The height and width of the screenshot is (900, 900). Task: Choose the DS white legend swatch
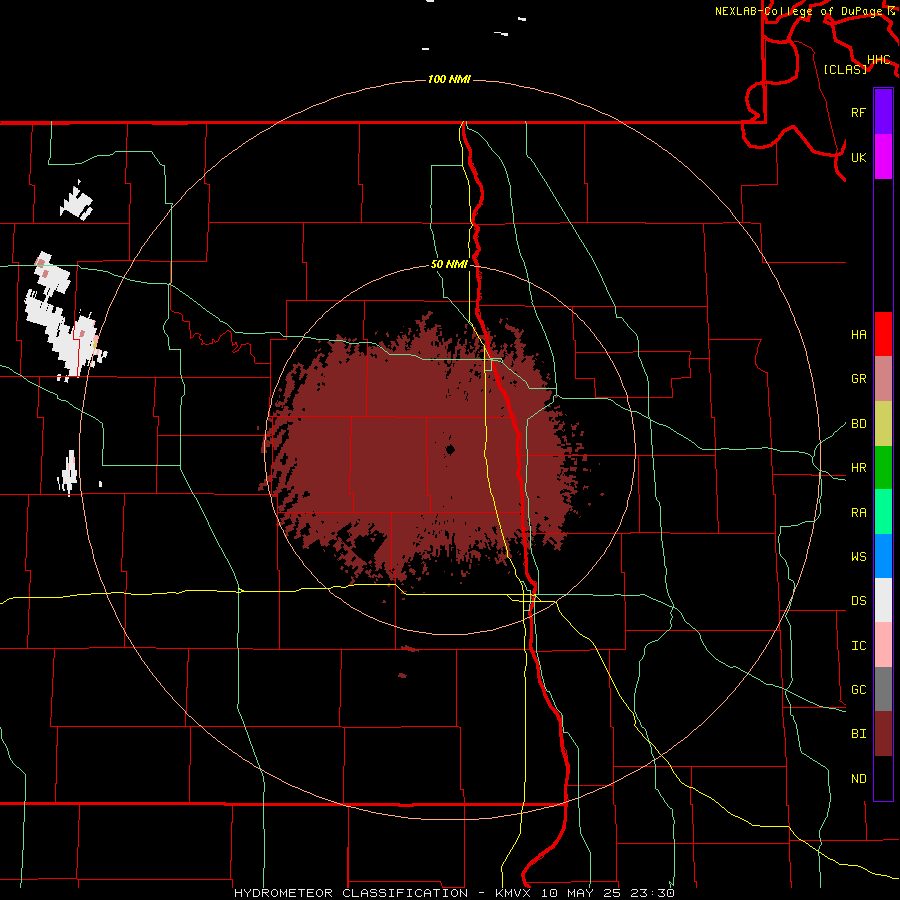(x=883, y=600)
